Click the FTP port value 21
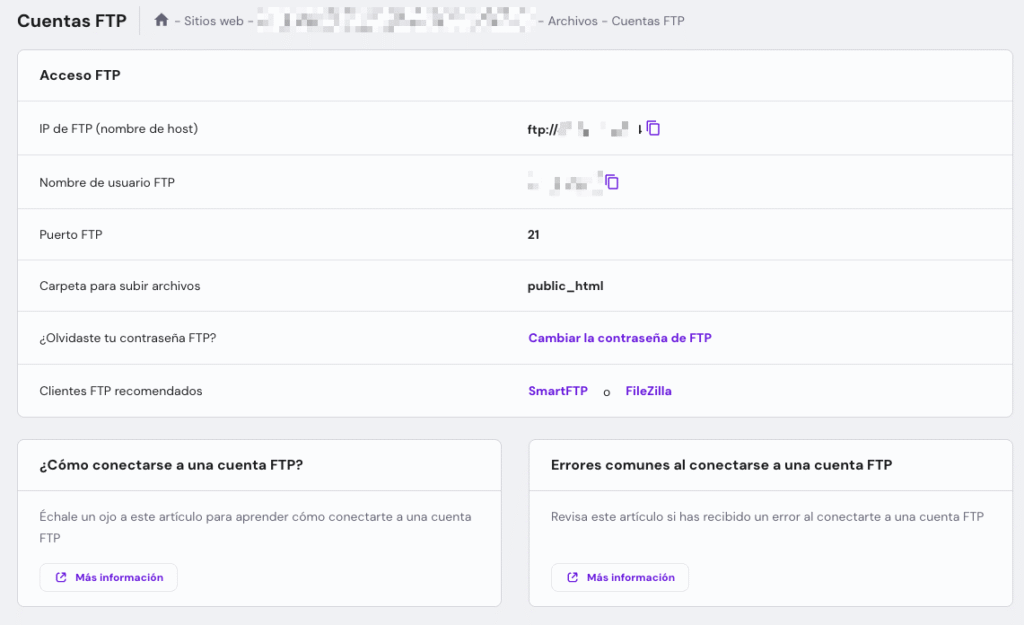 click(x=533, y=233)
